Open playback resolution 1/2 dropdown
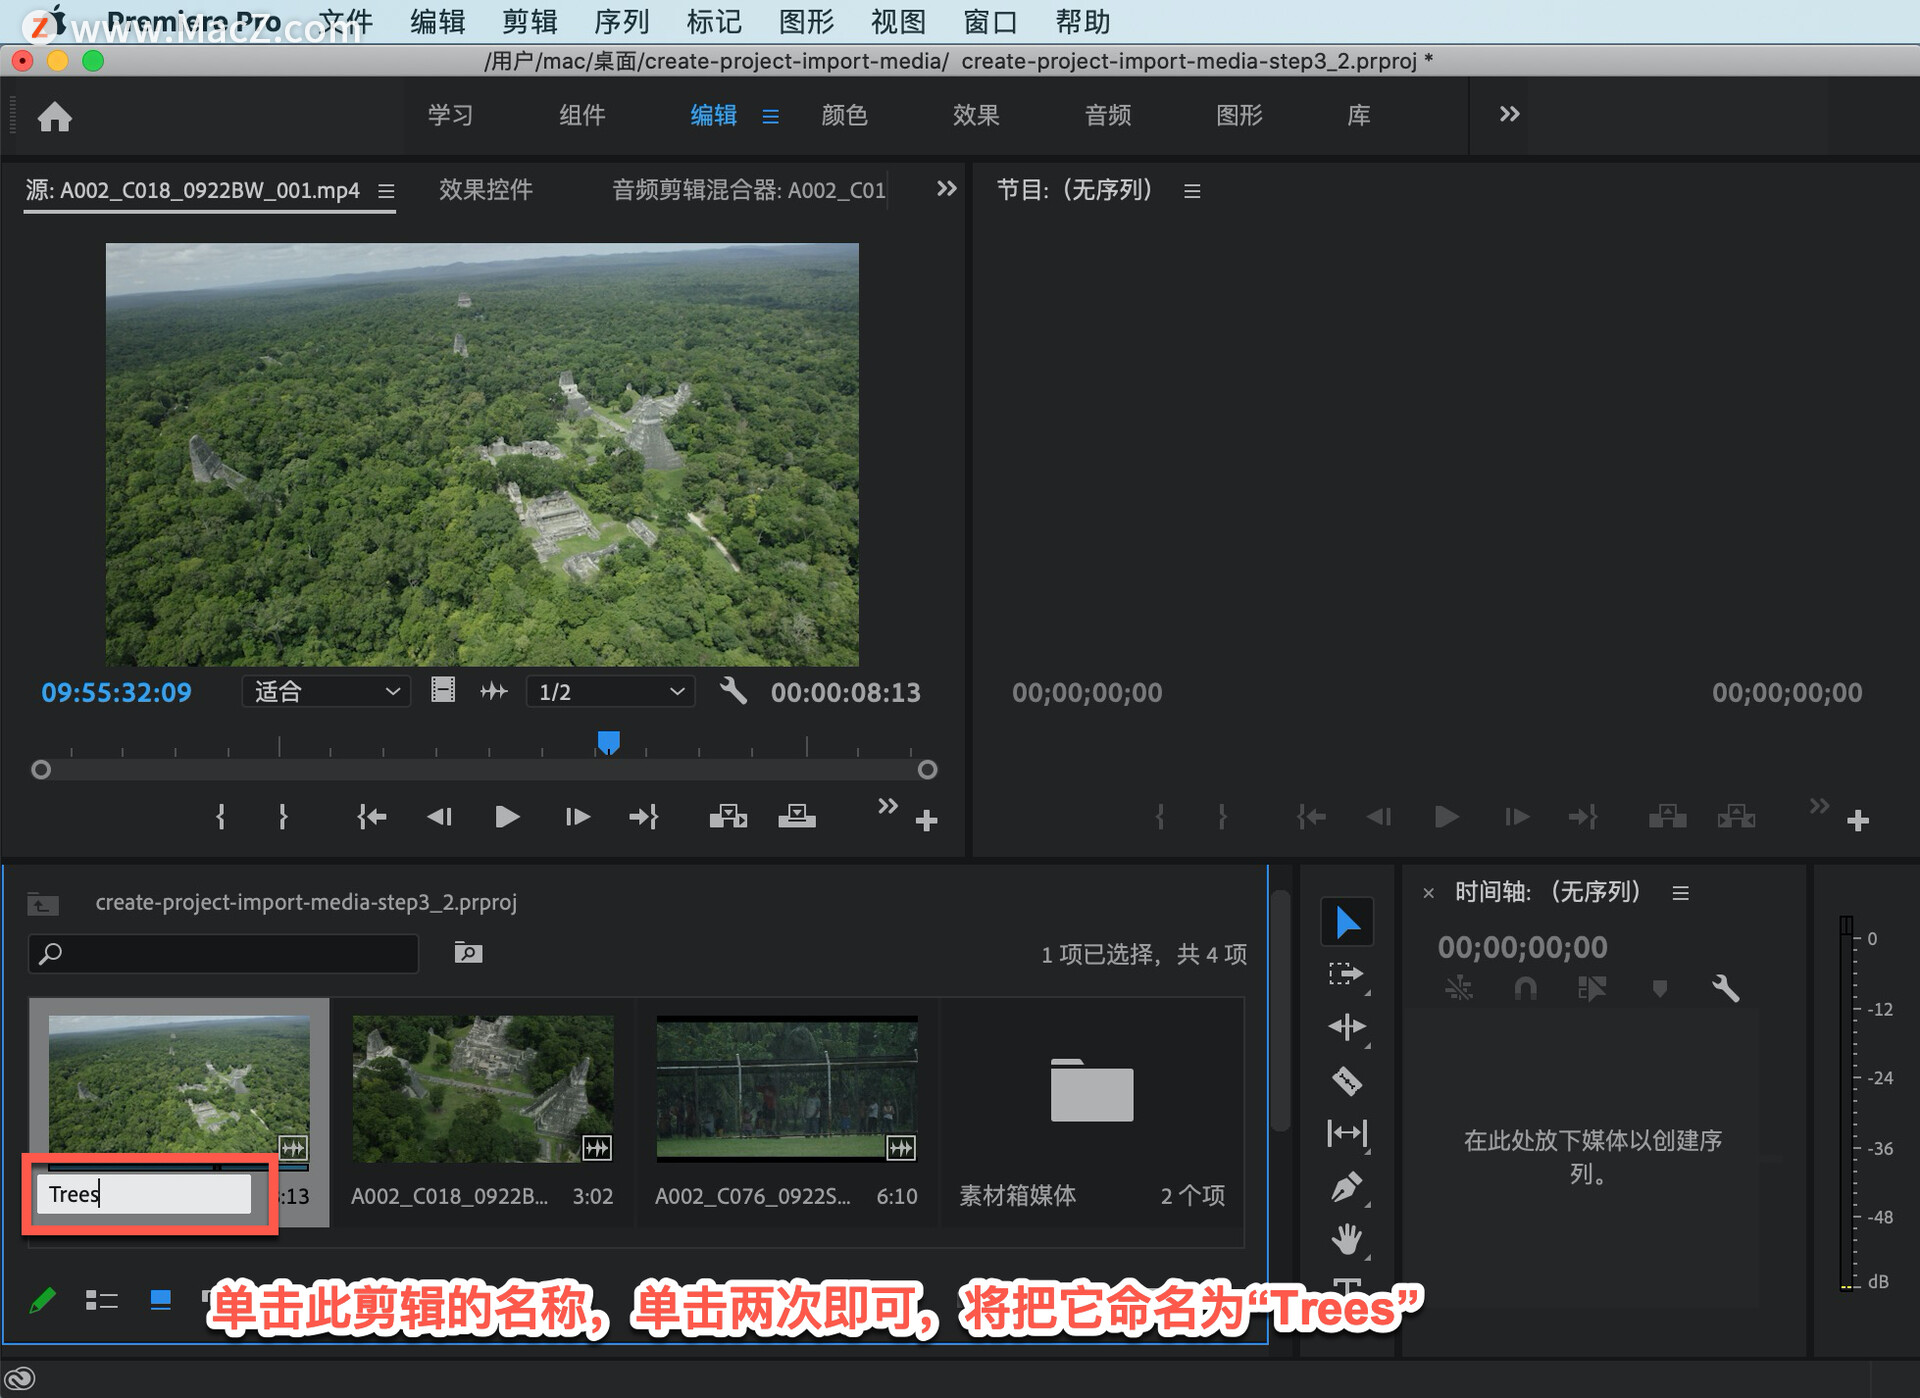 click(x=611, y=691)
